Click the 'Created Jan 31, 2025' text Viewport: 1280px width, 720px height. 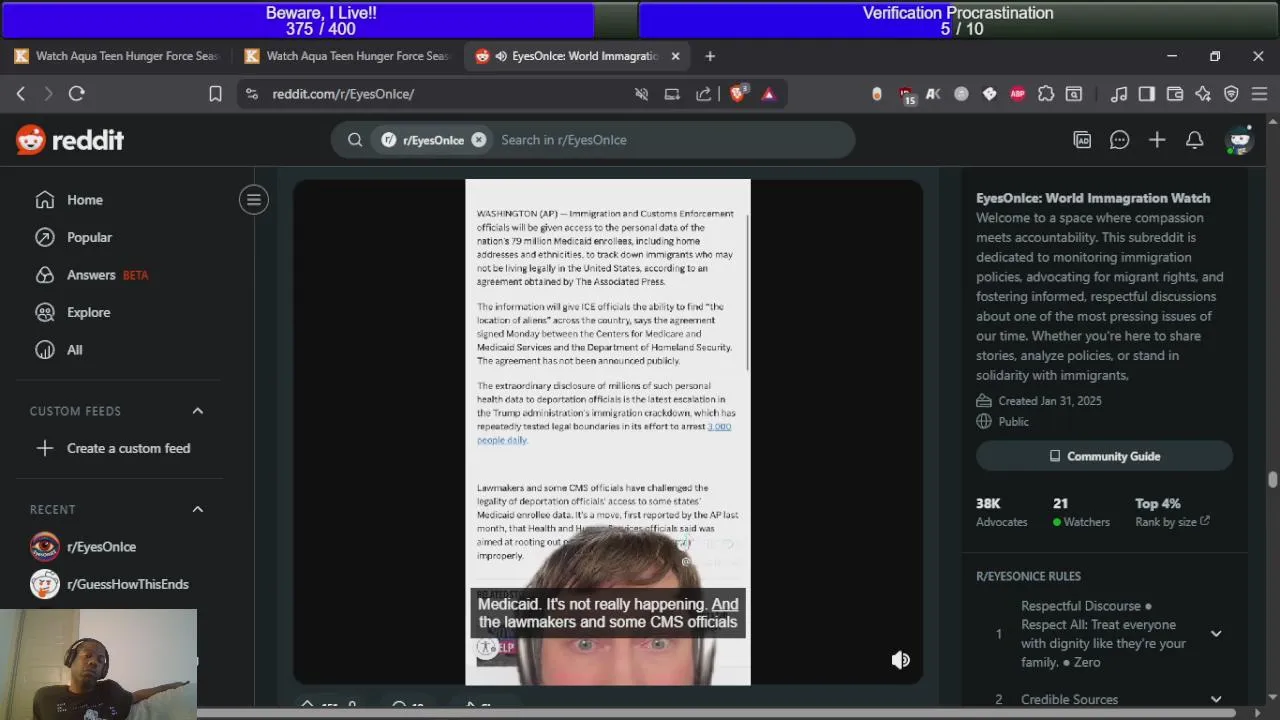point(1050,401)
